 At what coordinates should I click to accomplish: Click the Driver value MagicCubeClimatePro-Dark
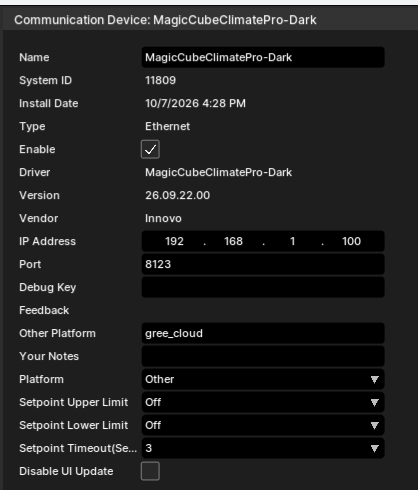click(218, 172)
